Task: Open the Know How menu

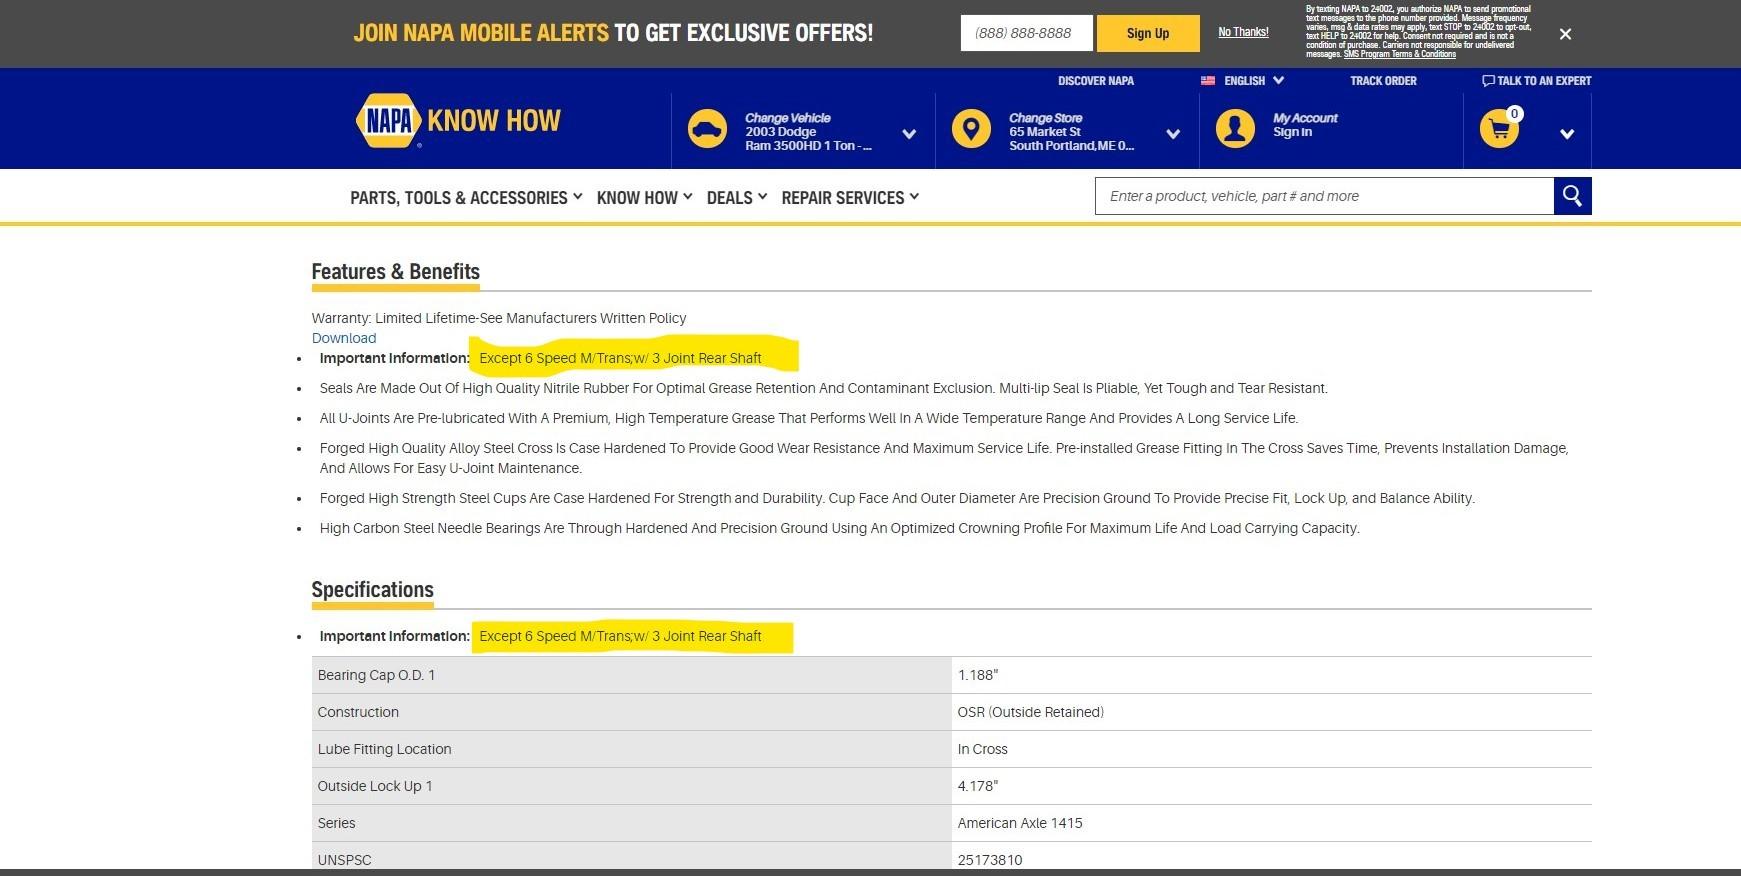Action: (x=644, y=198)
